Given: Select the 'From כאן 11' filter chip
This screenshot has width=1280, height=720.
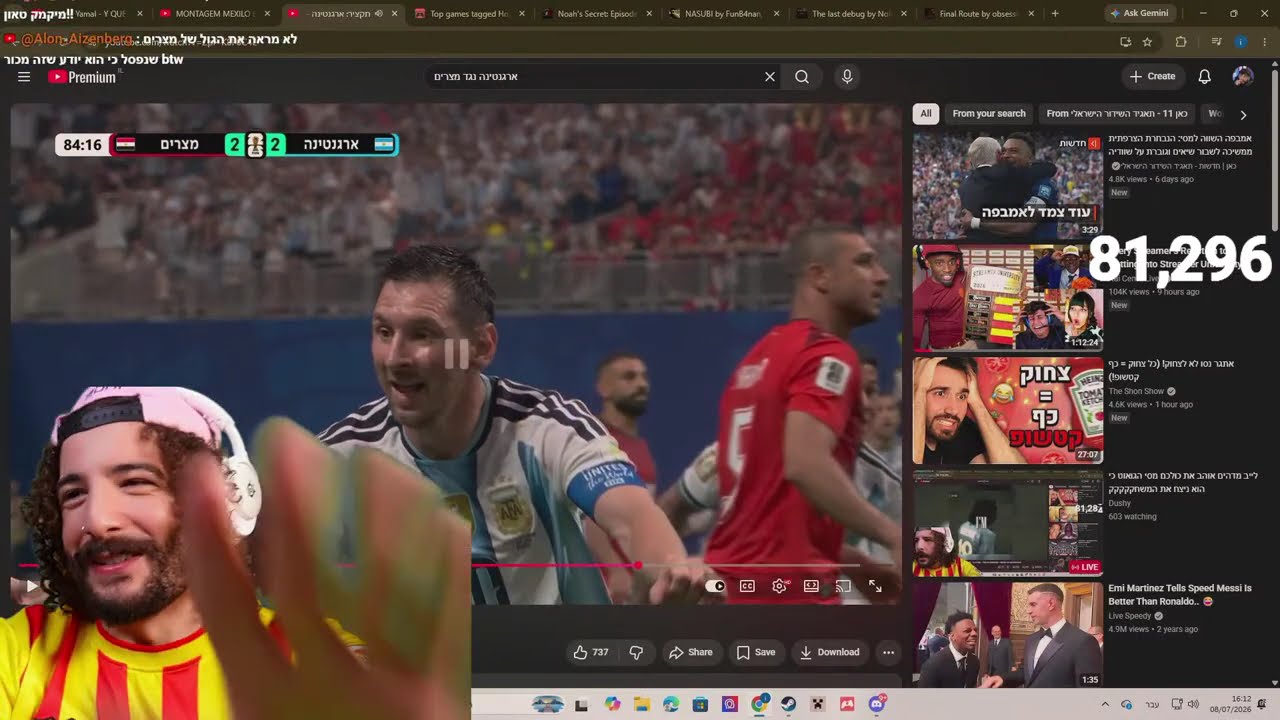Looking at the screenshot, I should click(1117, 113).
